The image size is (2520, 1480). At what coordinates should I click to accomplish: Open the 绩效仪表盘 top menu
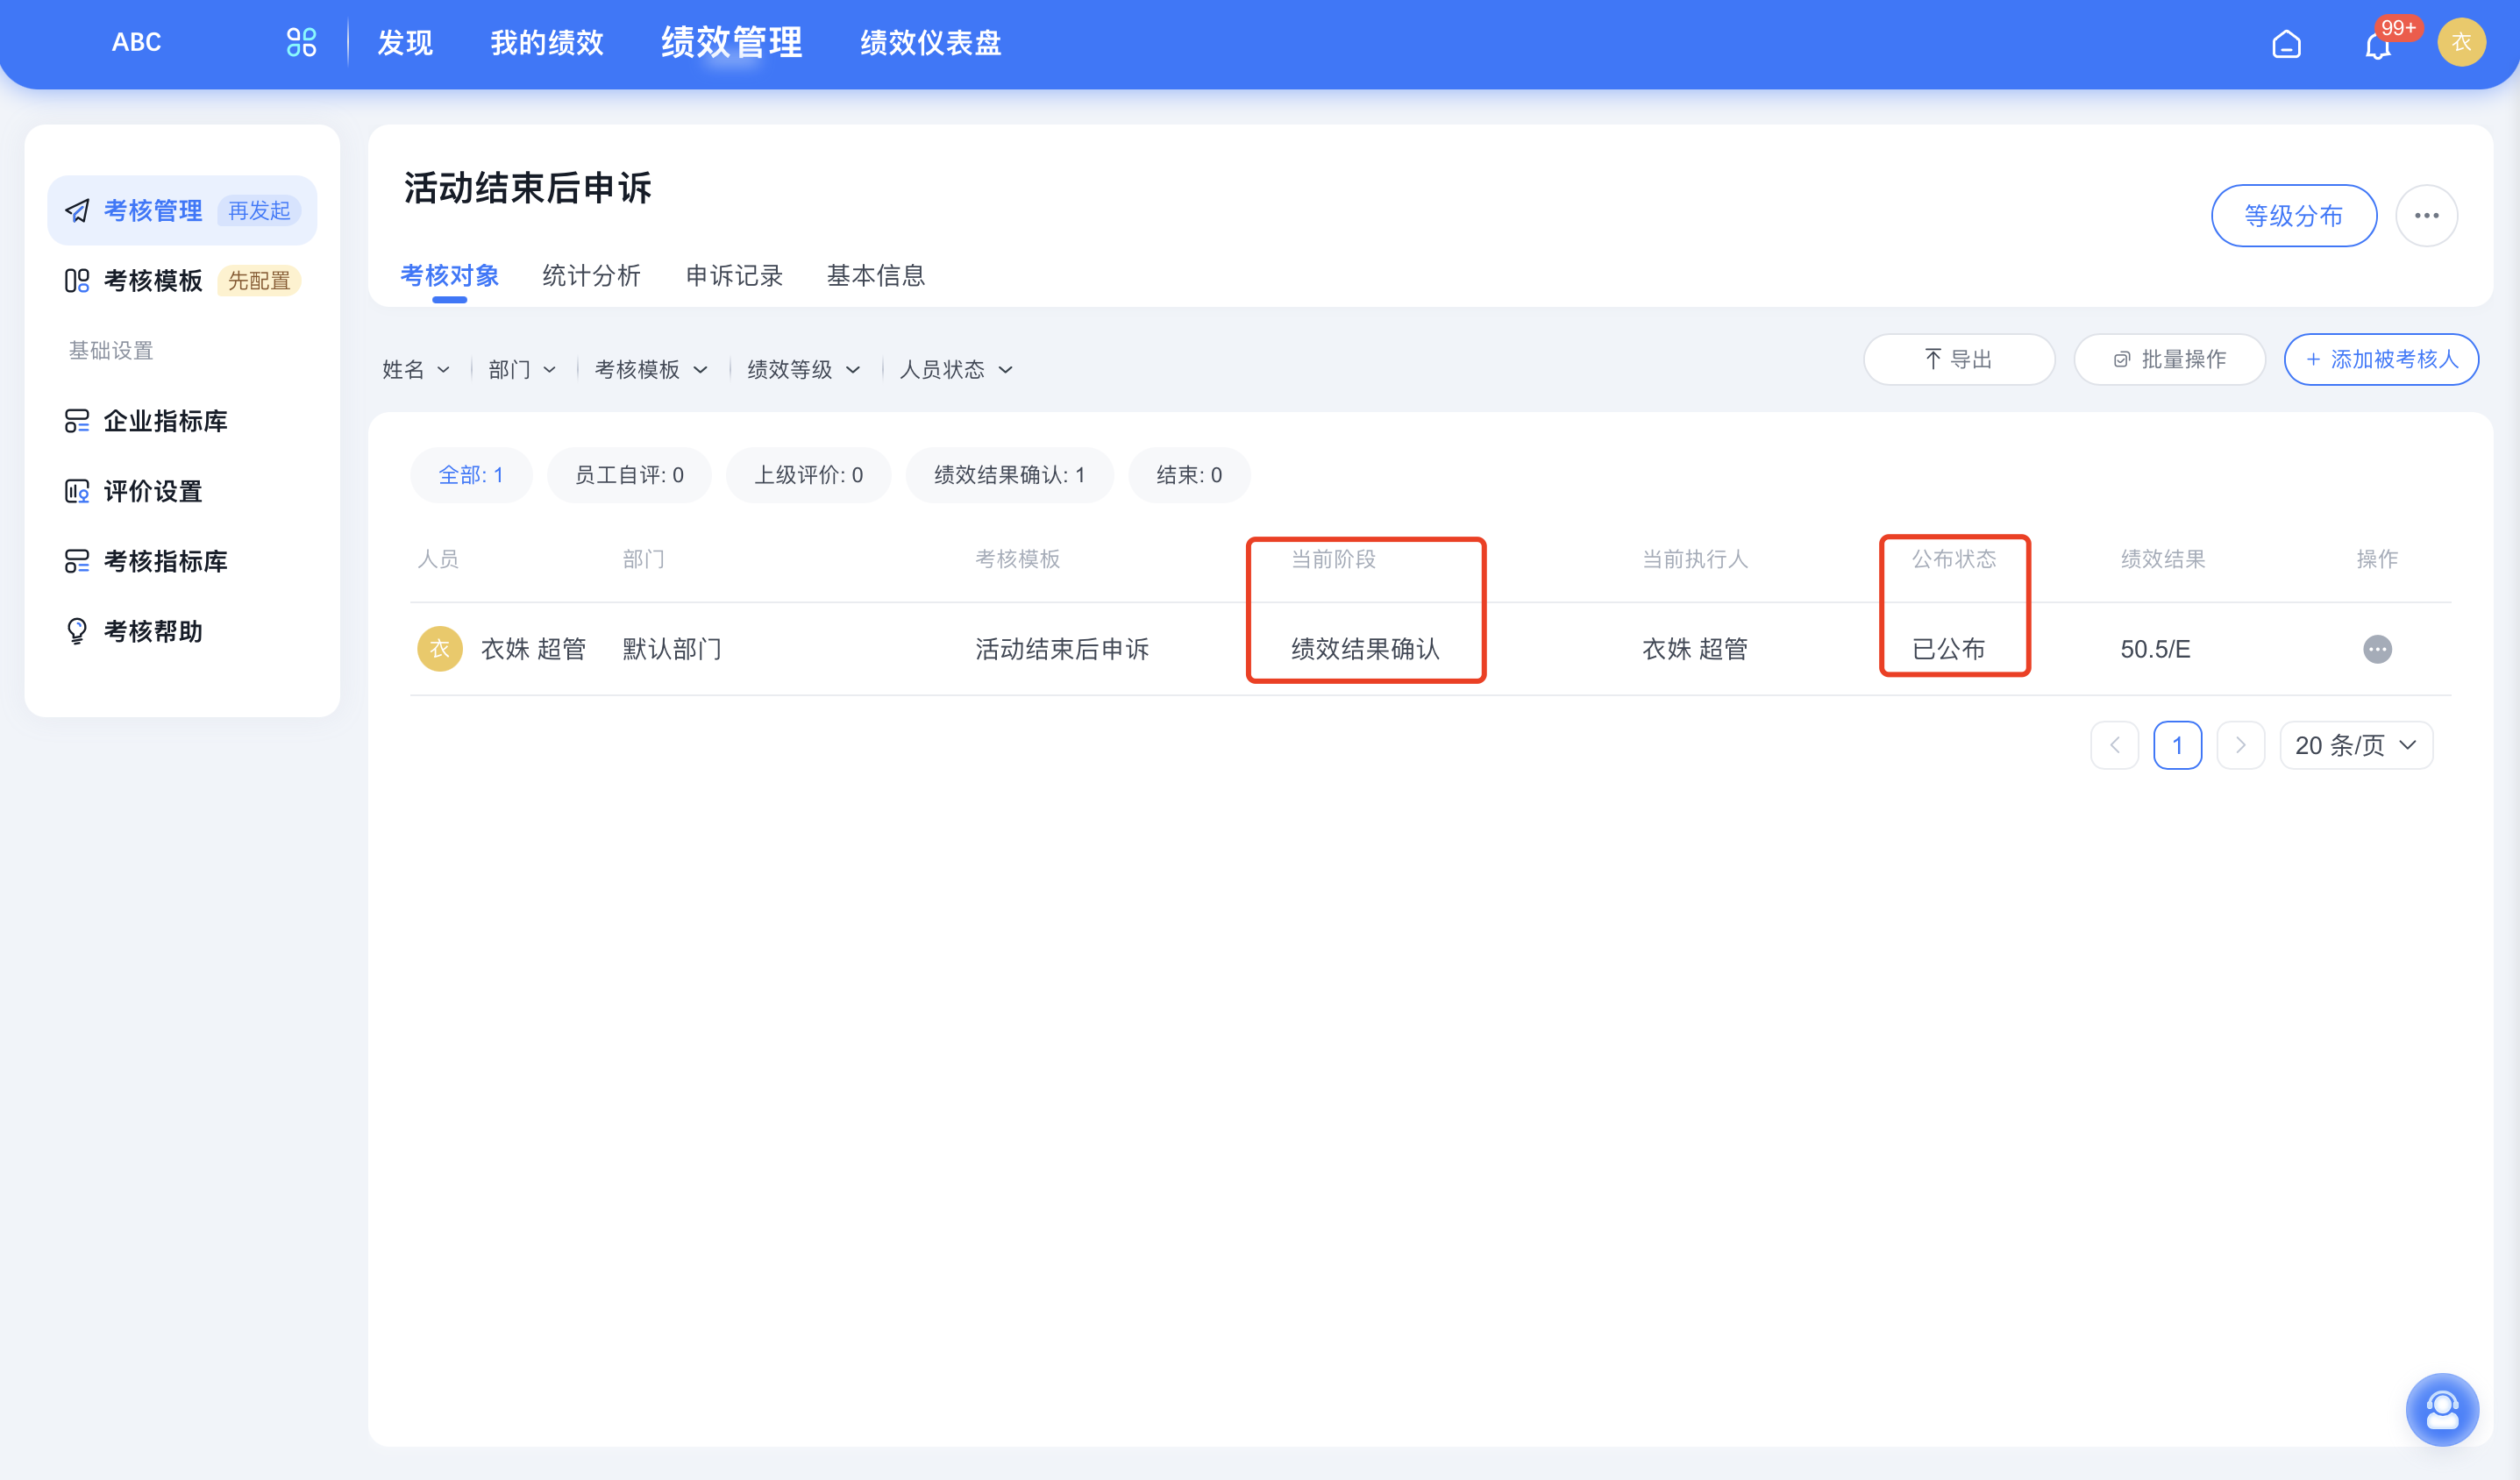pyautogui.click(x=930, y=43)
